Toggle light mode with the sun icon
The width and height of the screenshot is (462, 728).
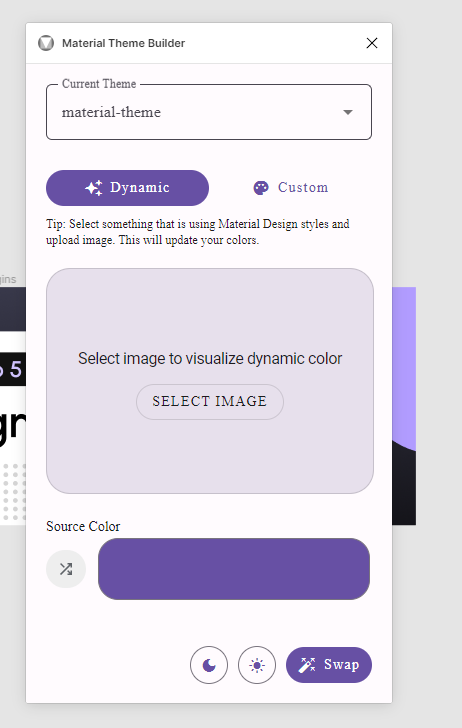257,665
